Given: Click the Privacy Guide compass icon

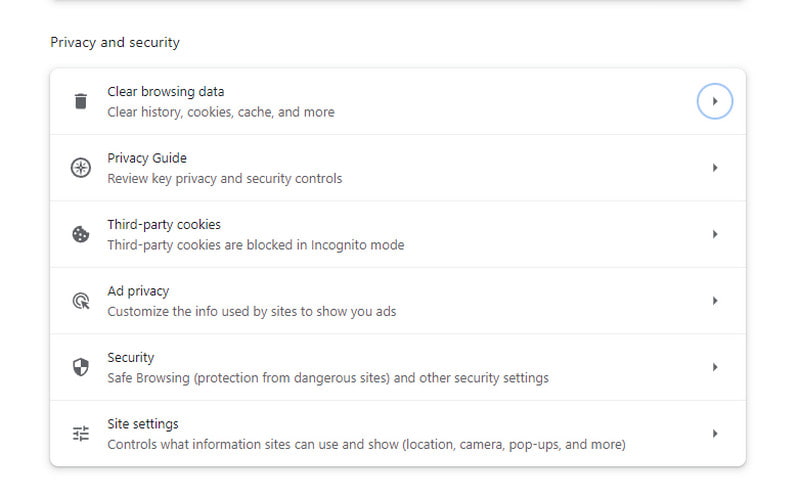Looking at the screenshot, I should (81, 168).
